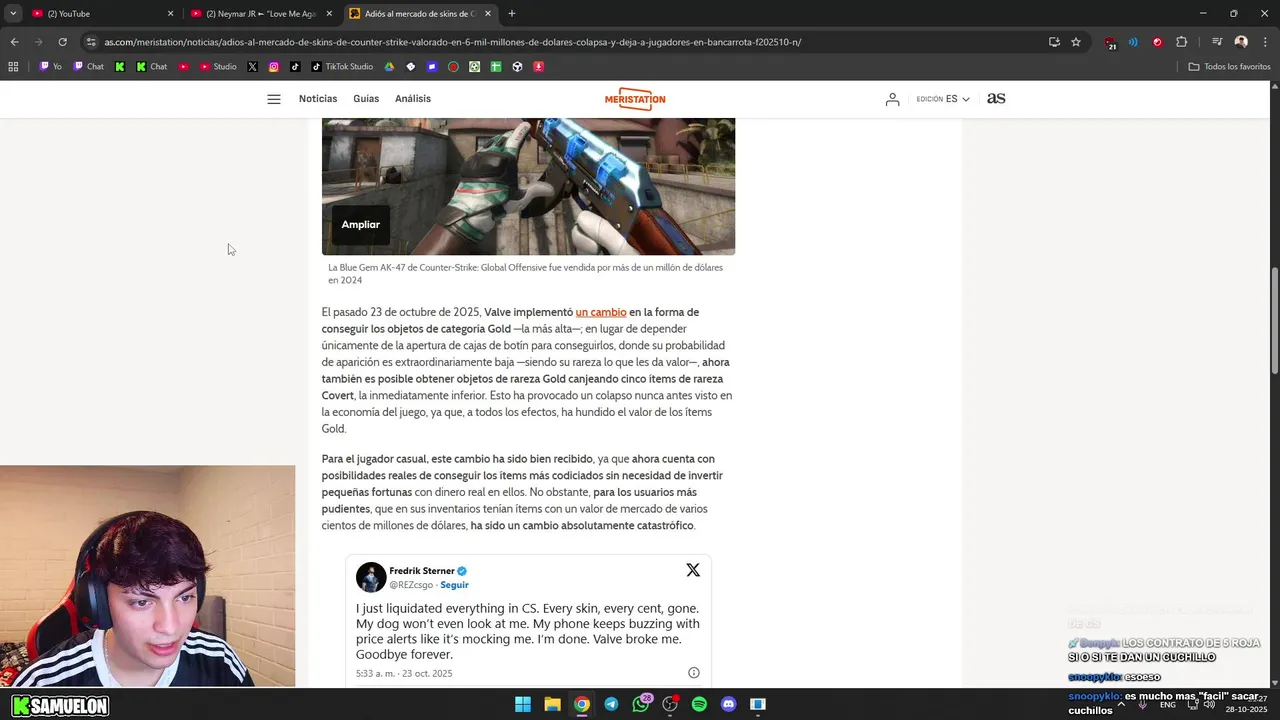Image resolution: width=1280 pixels, height=720 pixels.
Task: Open the ENG language indicator in taskbar
Action: pos(1167,705)
